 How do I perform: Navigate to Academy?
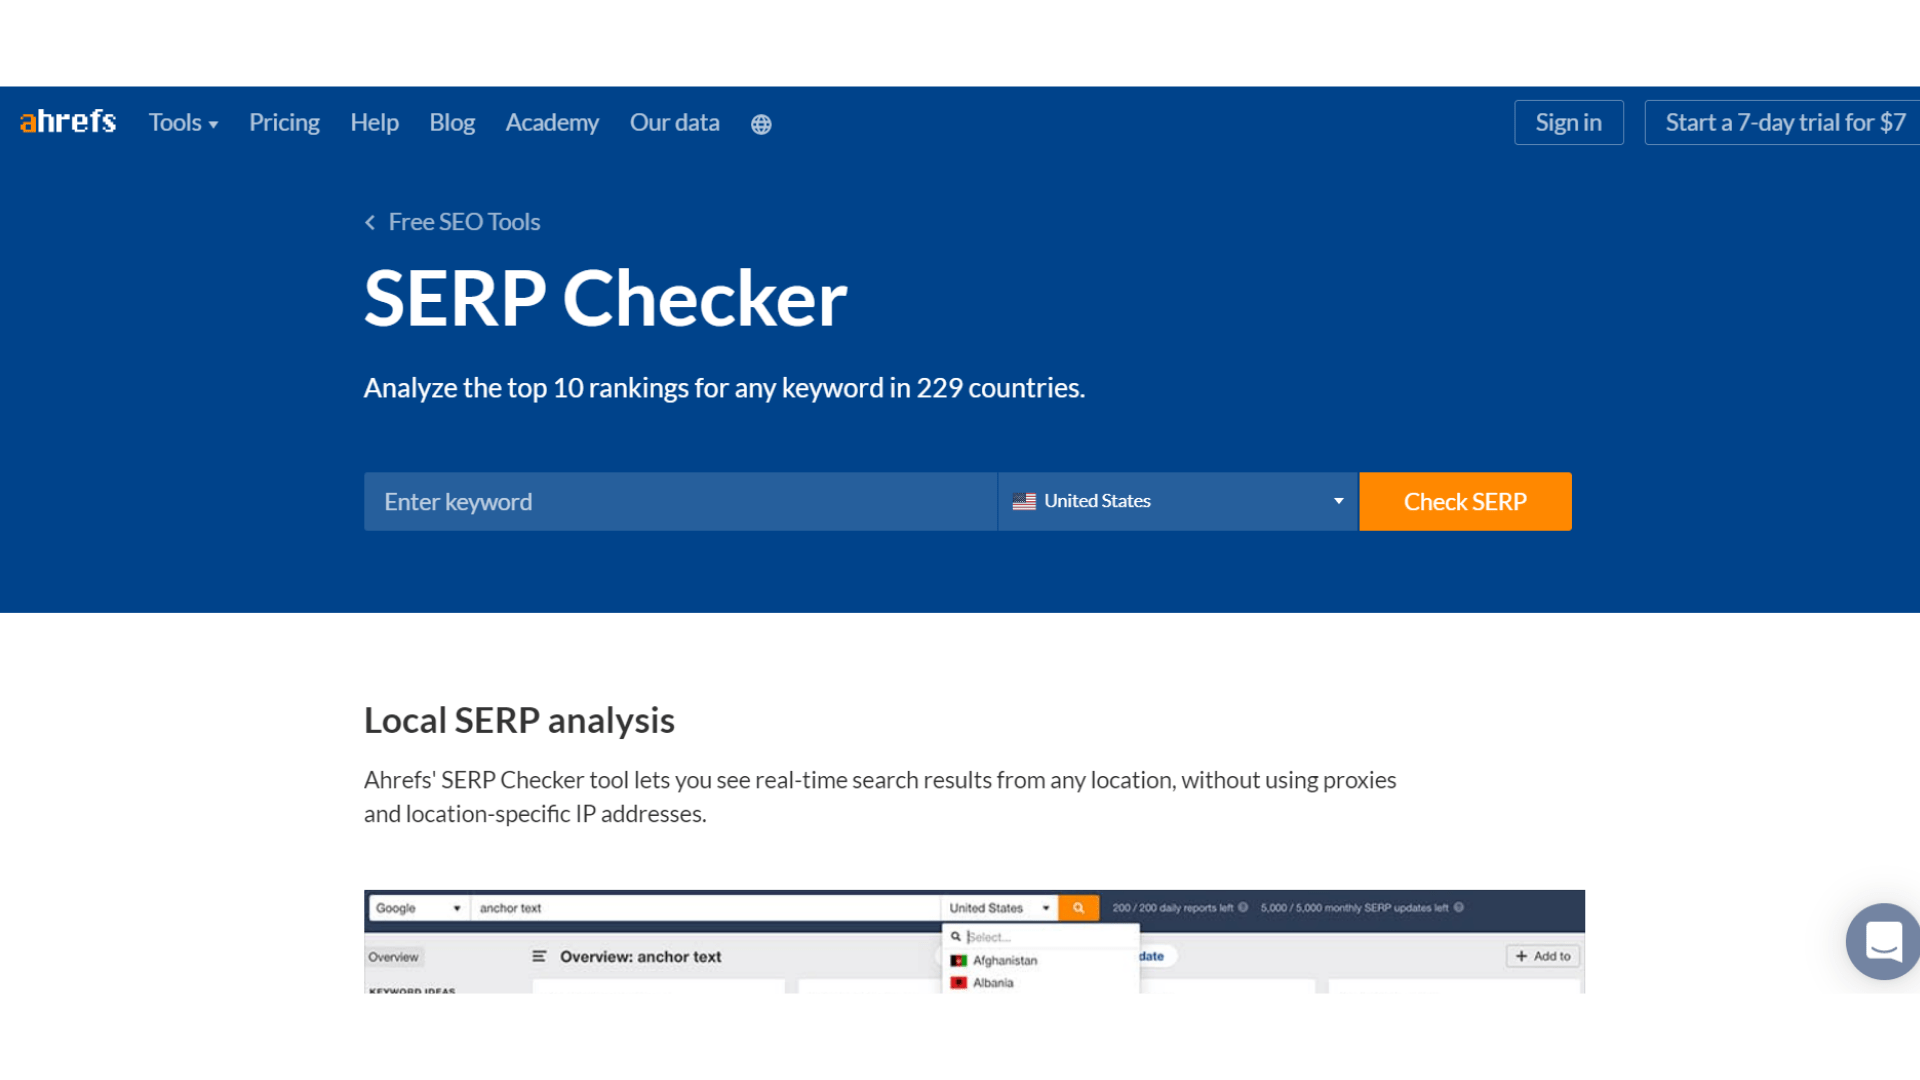(x=552, y=123)
